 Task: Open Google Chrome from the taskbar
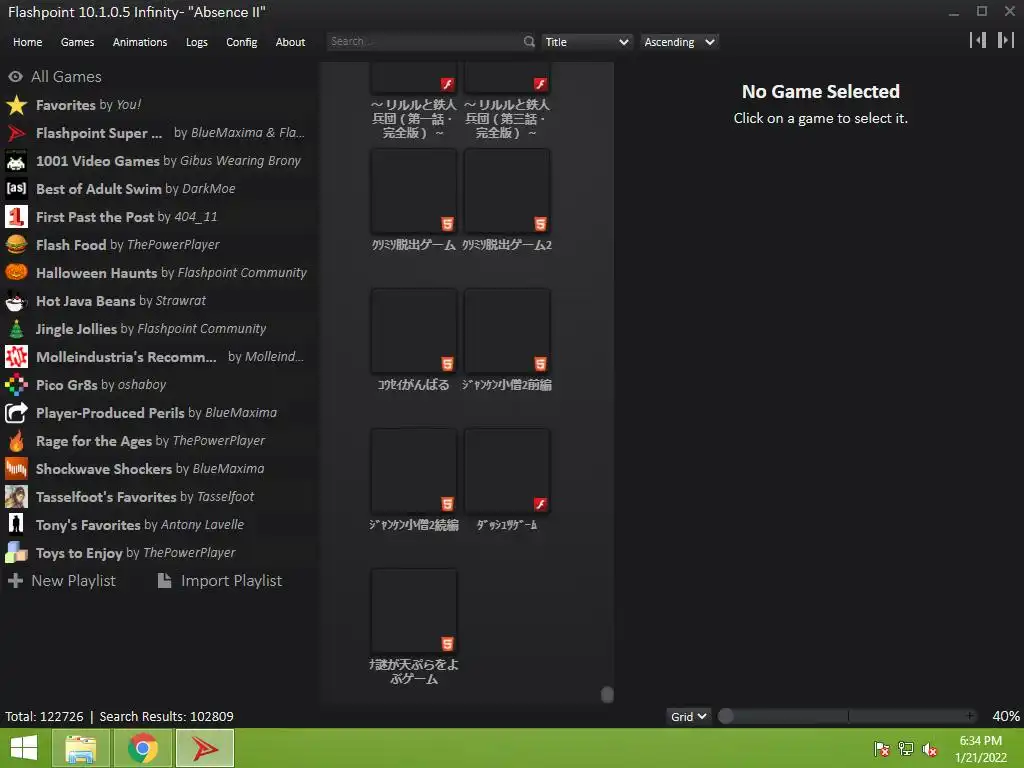point(142,748)
